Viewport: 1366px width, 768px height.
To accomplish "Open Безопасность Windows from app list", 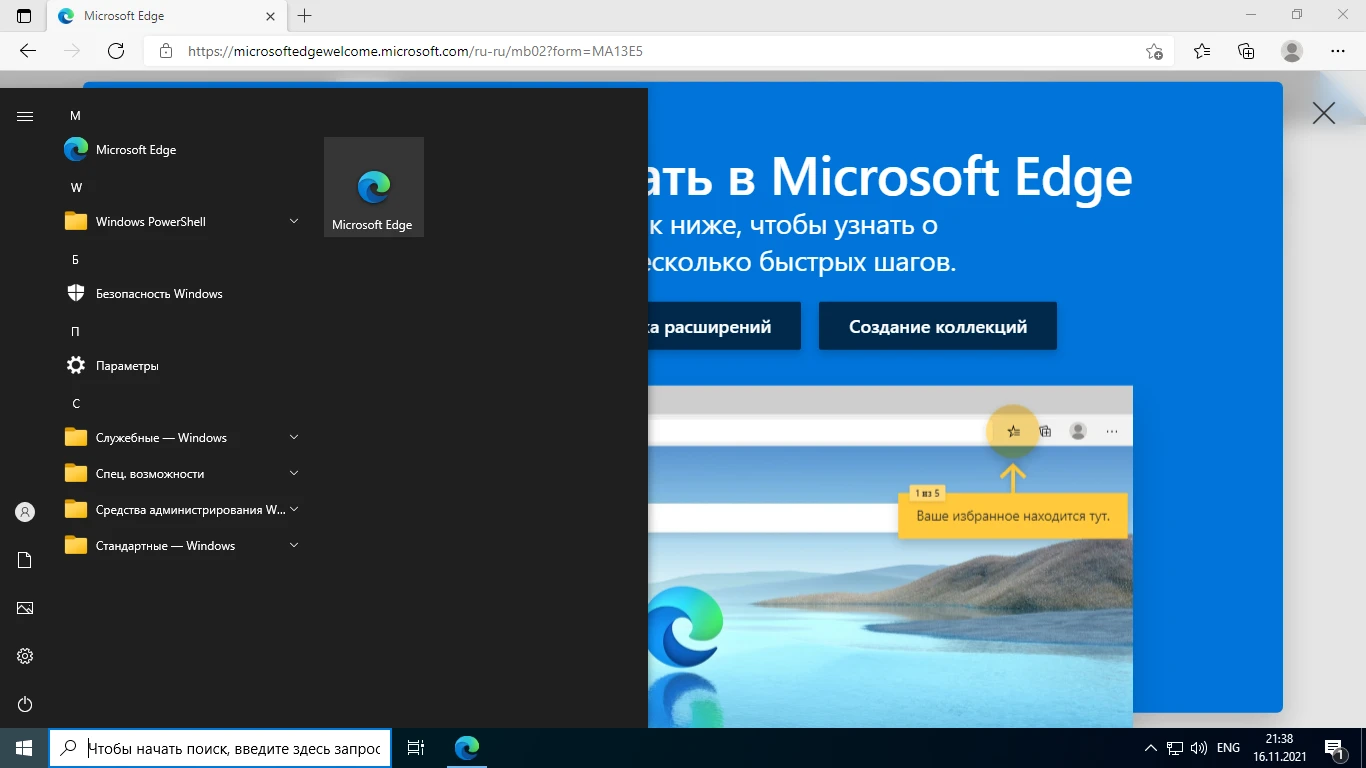I will [x=158, y=293].
